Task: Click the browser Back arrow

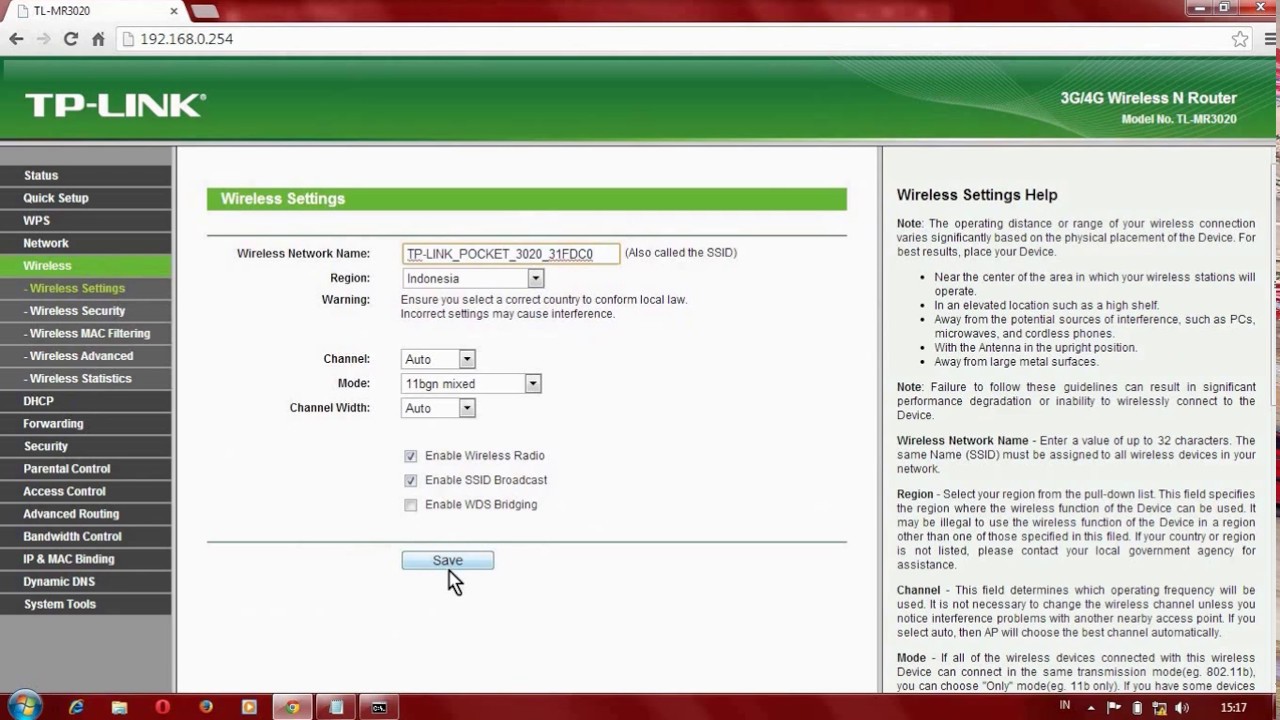Action: [x=16, y=39]
